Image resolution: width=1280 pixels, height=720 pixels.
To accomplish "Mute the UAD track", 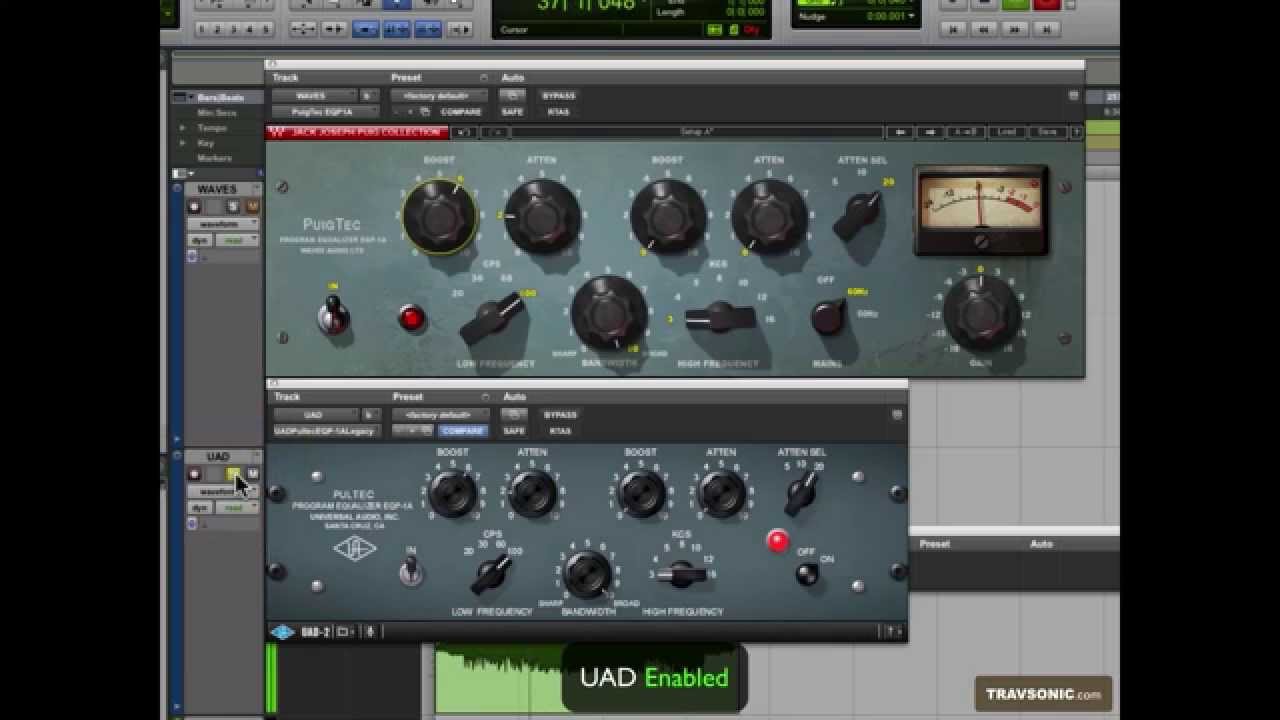I will tap(252, 473).
